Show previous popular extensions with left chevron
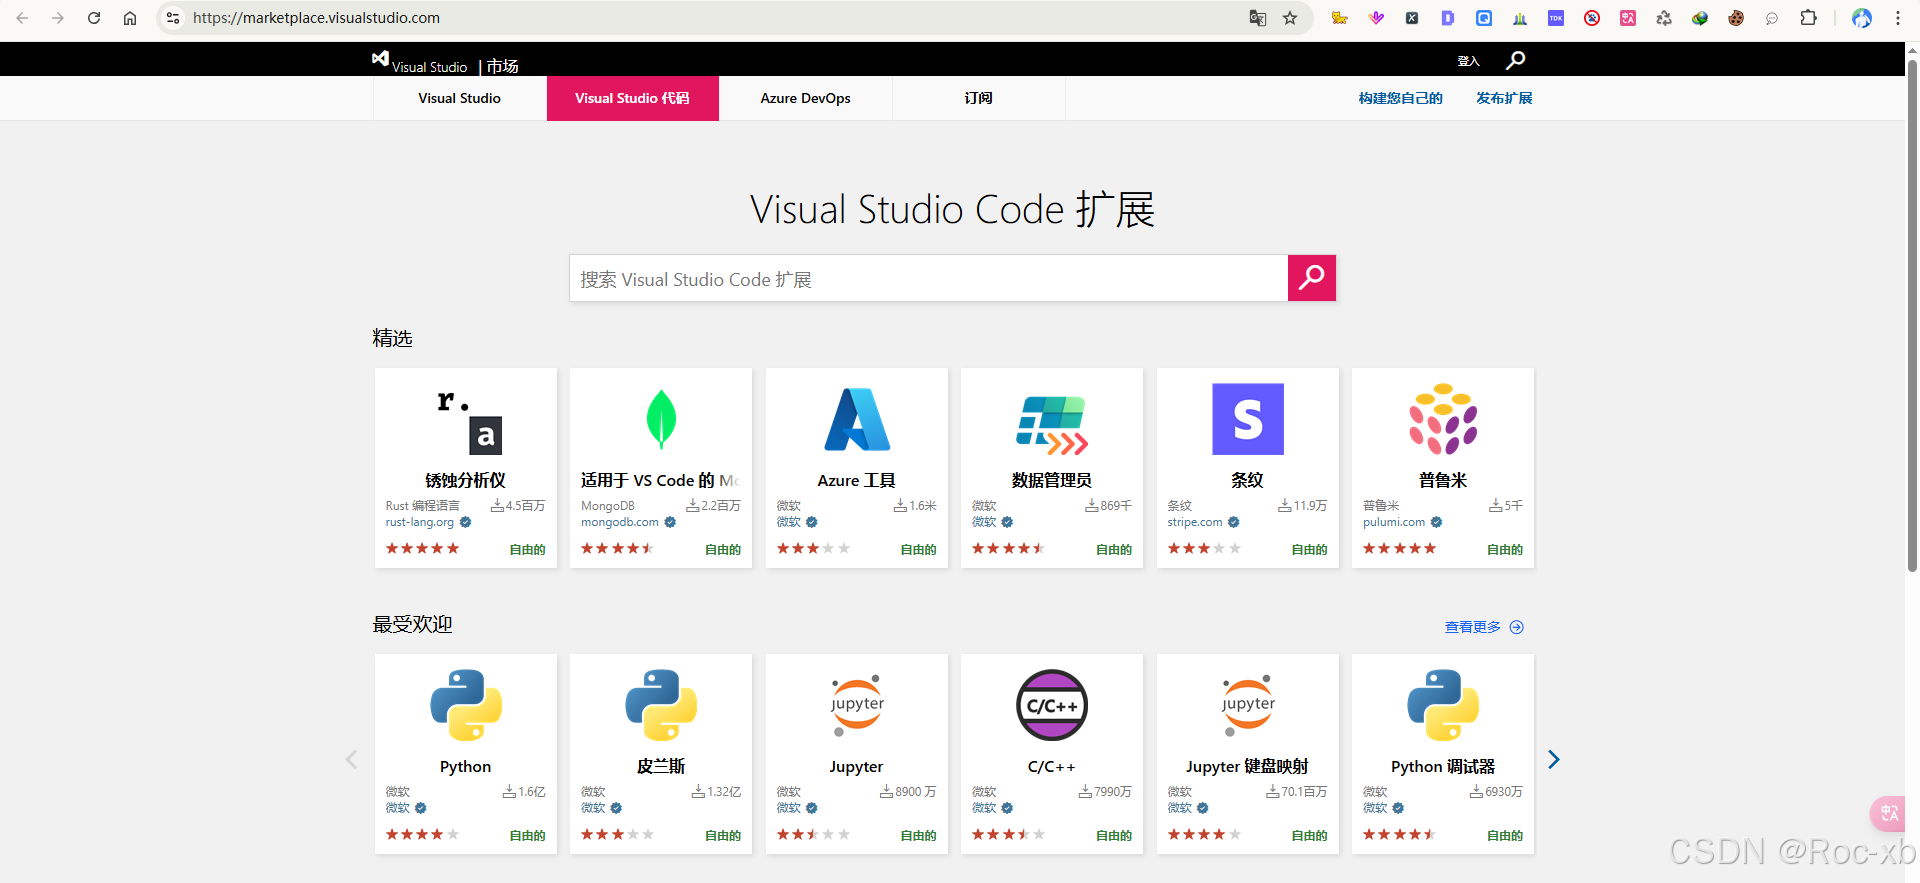This screenshot has width=1920, height=883. (351, 759)
